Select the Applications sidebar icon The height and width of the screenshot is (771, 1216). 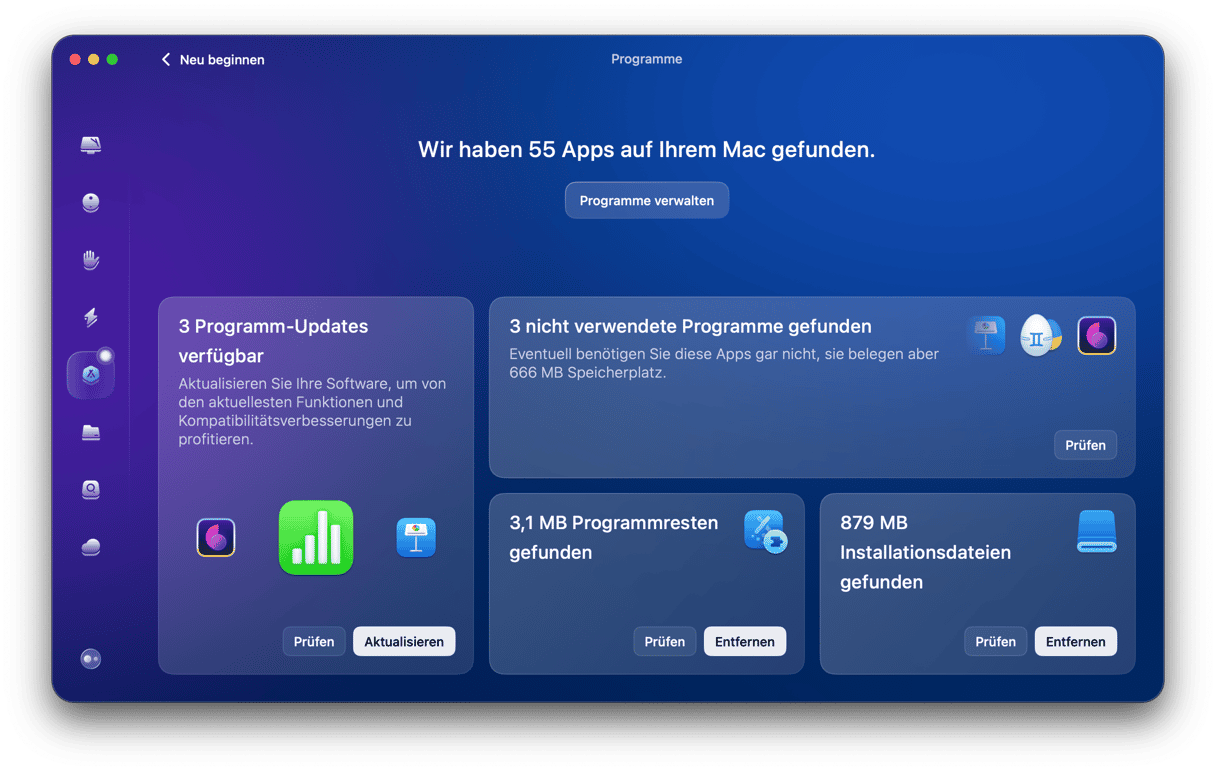click(x=91, y=375)
